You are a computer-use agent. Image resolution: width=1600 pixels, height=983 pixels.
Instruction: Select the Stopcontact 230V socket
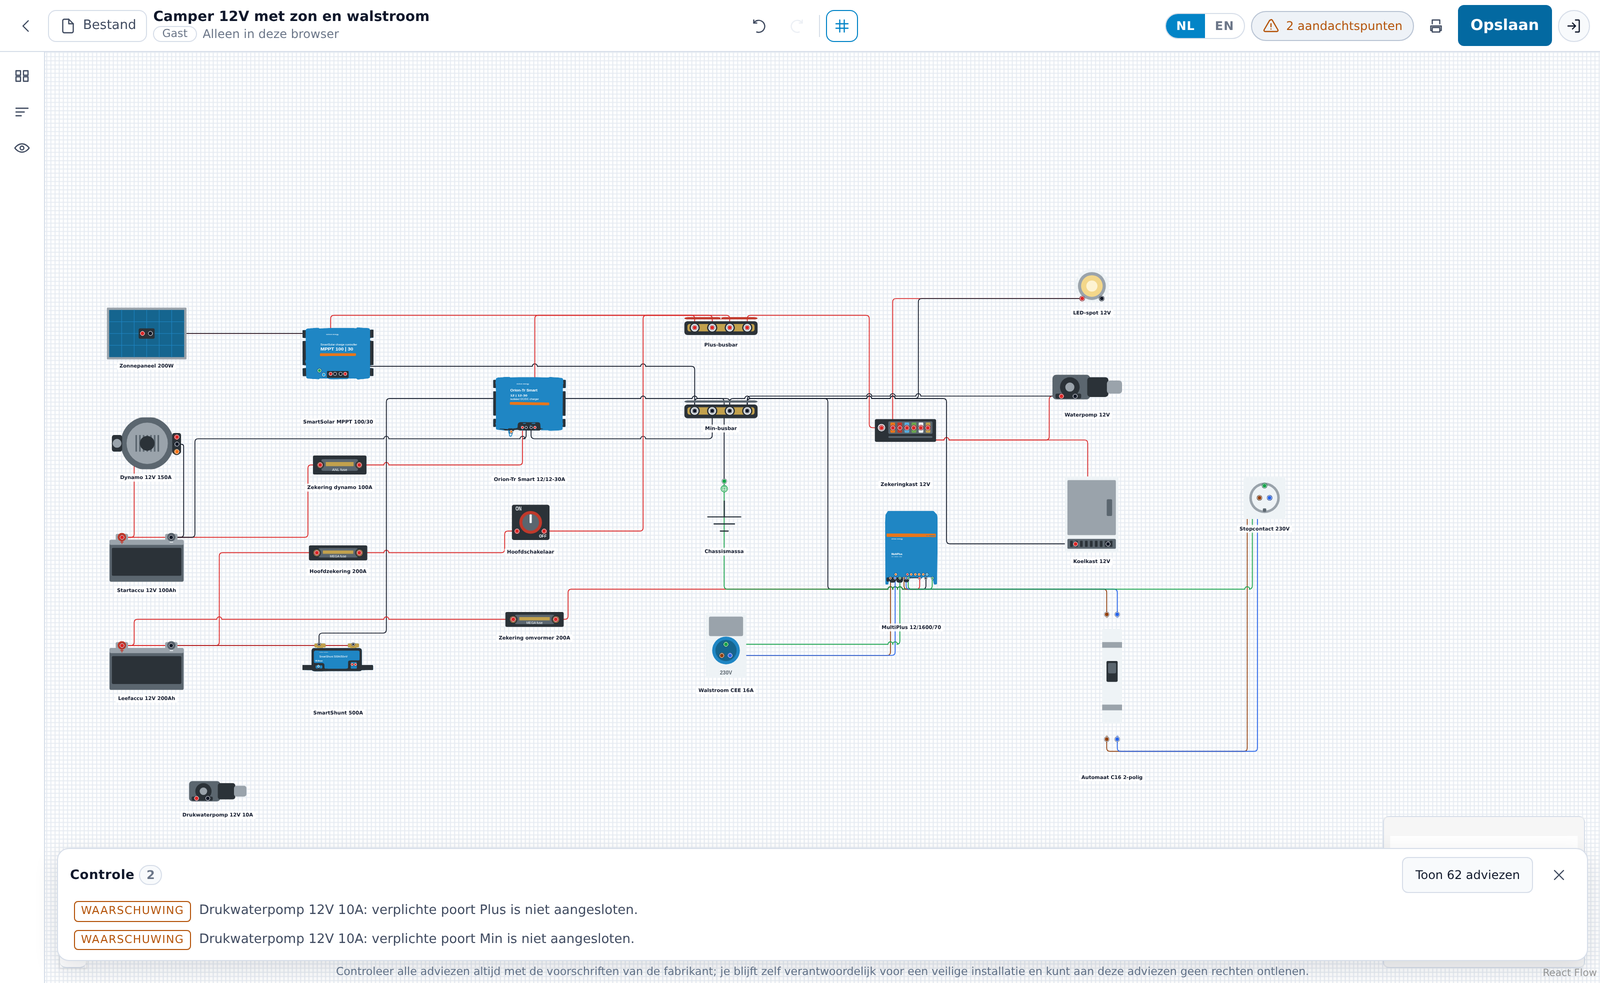pos(1265,498)
